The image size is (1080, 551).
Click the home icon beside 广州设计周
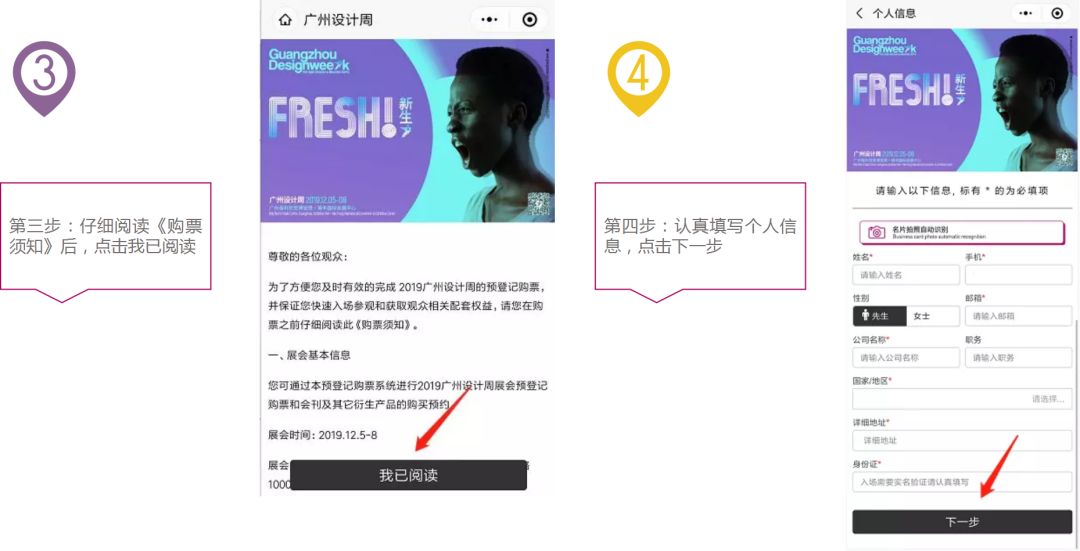coord(285,20)
